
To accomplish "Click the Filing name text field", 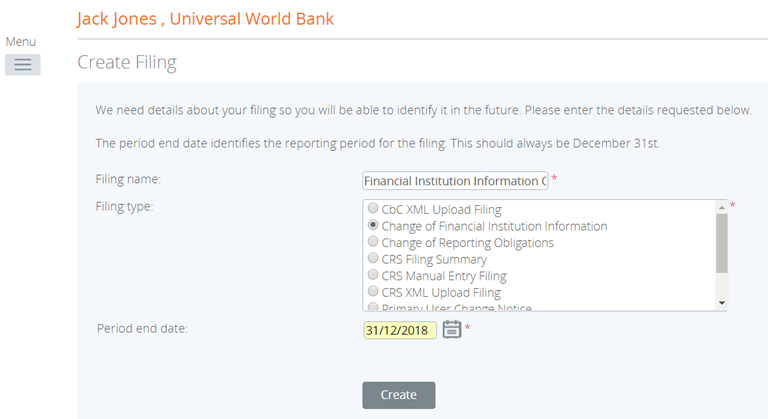I will [x=455, y=181].
